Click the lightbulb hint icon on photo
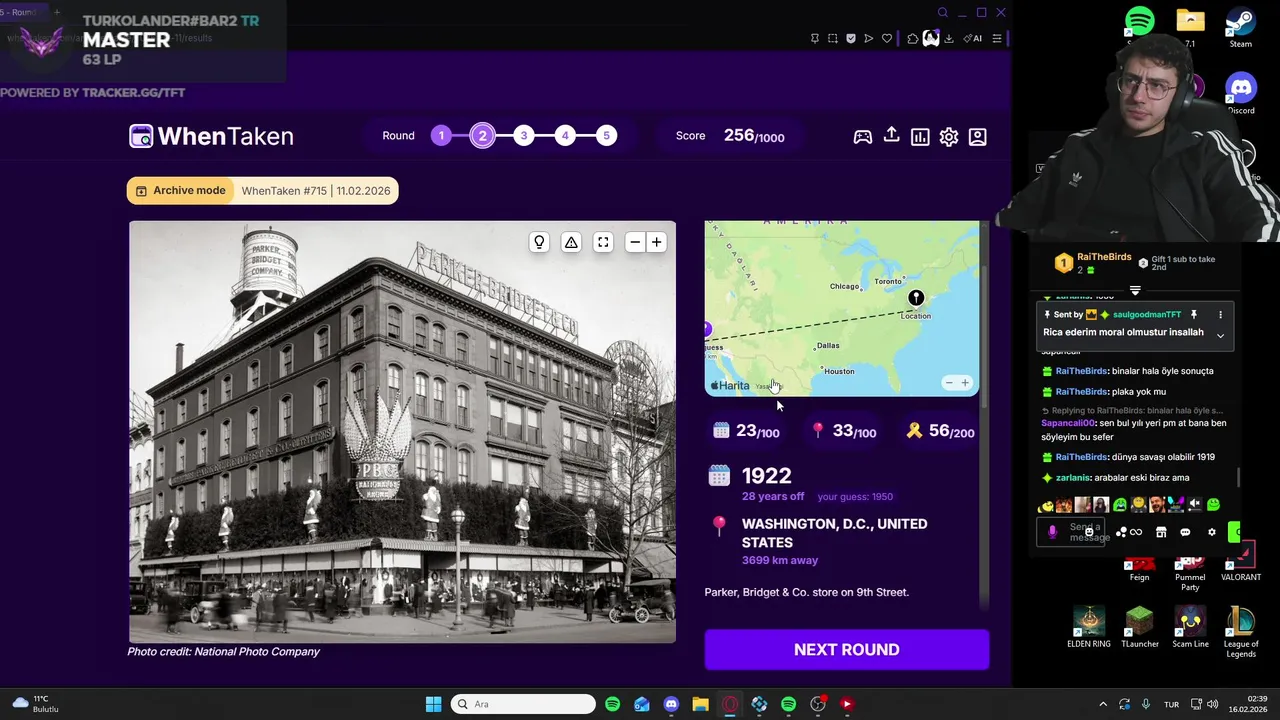 pyautogui.click(x=539, y=242)
